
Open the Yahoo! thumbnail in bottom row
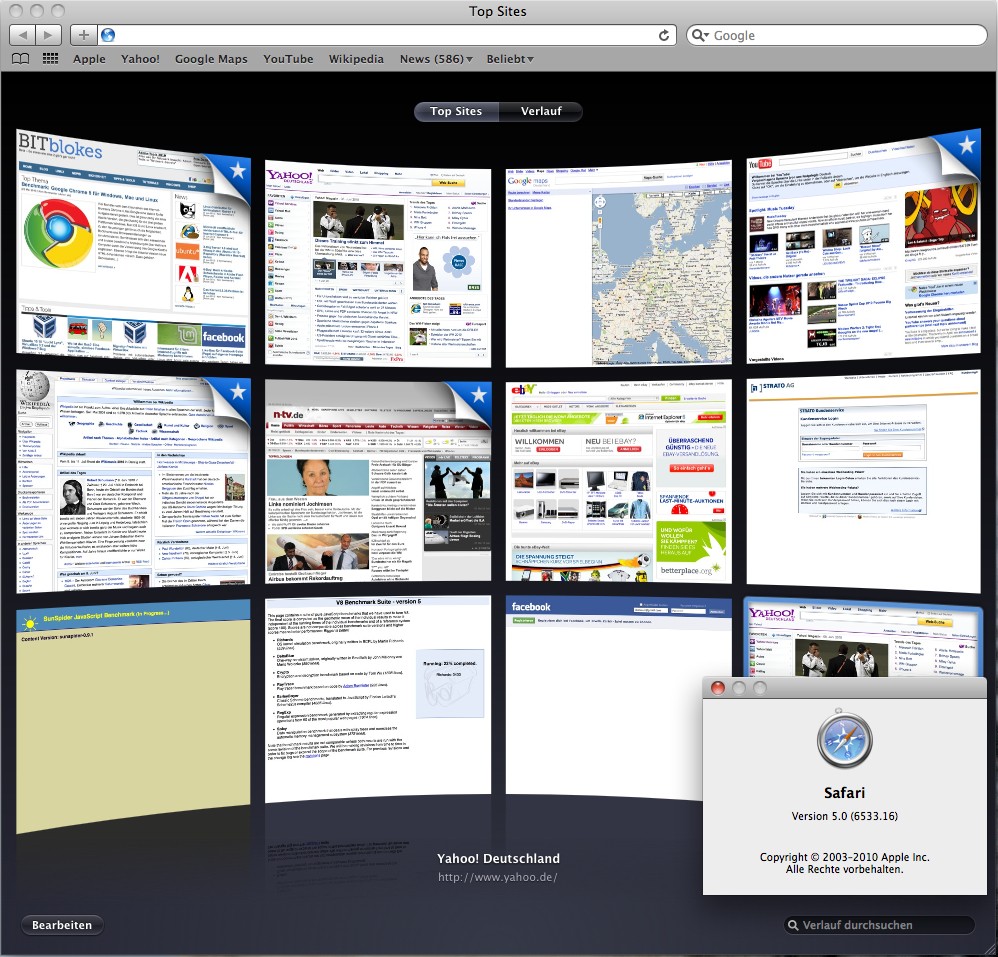863,638
